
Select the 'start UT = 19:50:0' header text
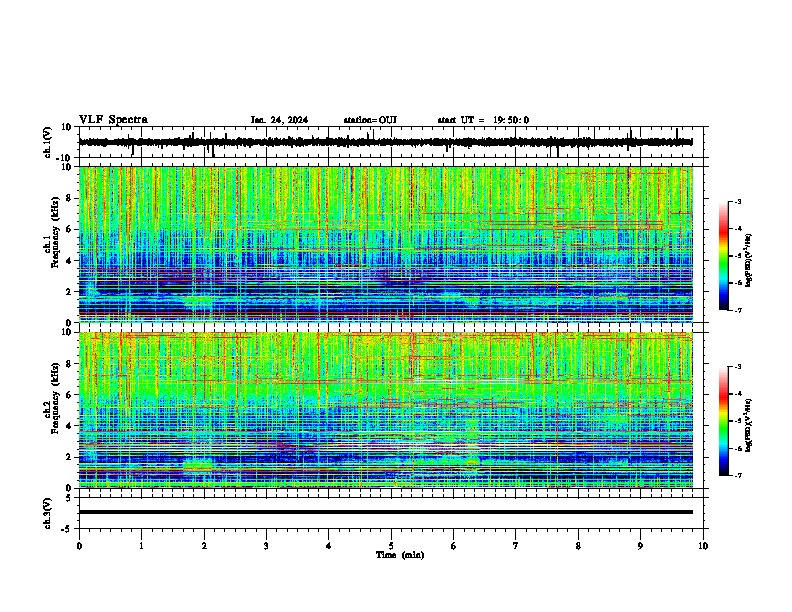483,120
